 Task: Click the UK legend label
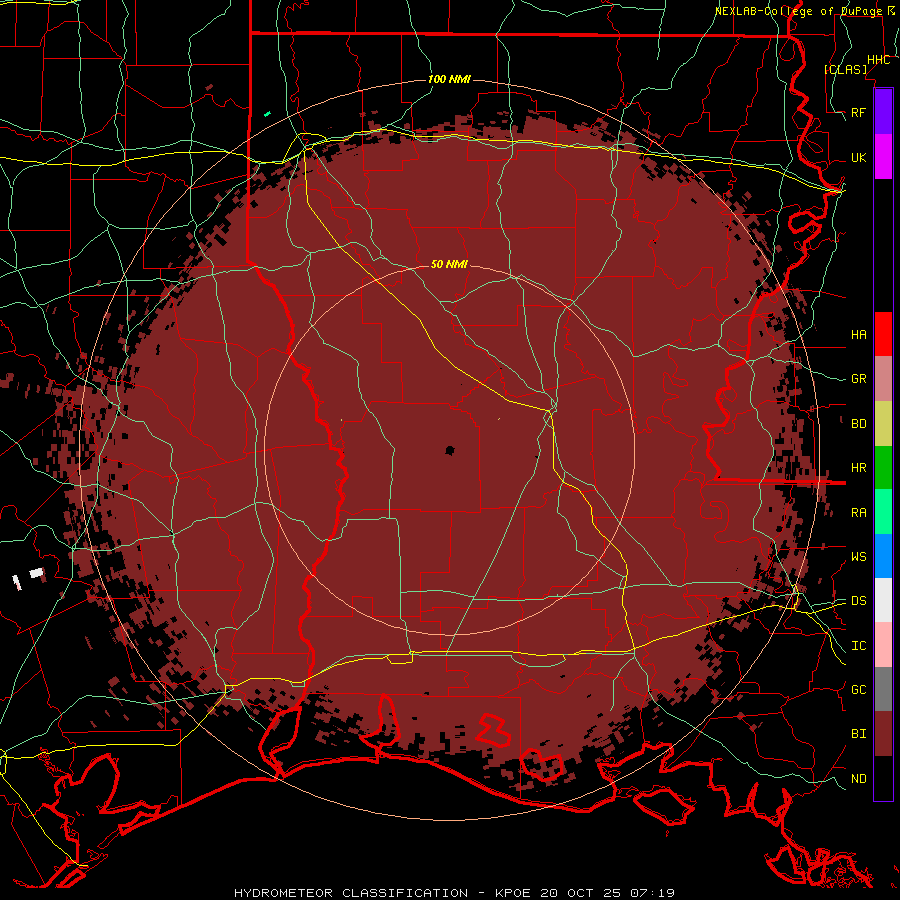point(859,157)
